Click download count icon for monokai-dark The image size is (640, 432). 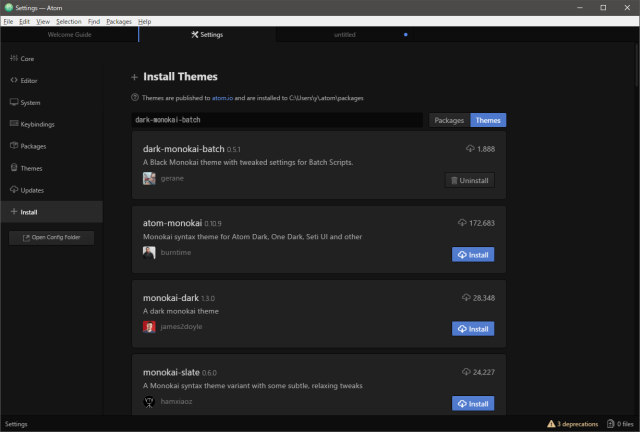(x=466, y=298)
